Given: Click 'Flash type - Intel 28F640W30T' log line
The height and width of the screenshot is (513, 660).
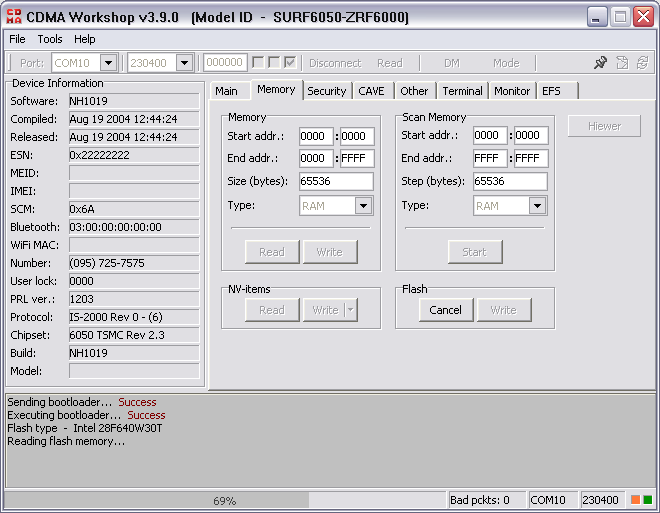Looking at the screenshot, I should click(85, 428).
